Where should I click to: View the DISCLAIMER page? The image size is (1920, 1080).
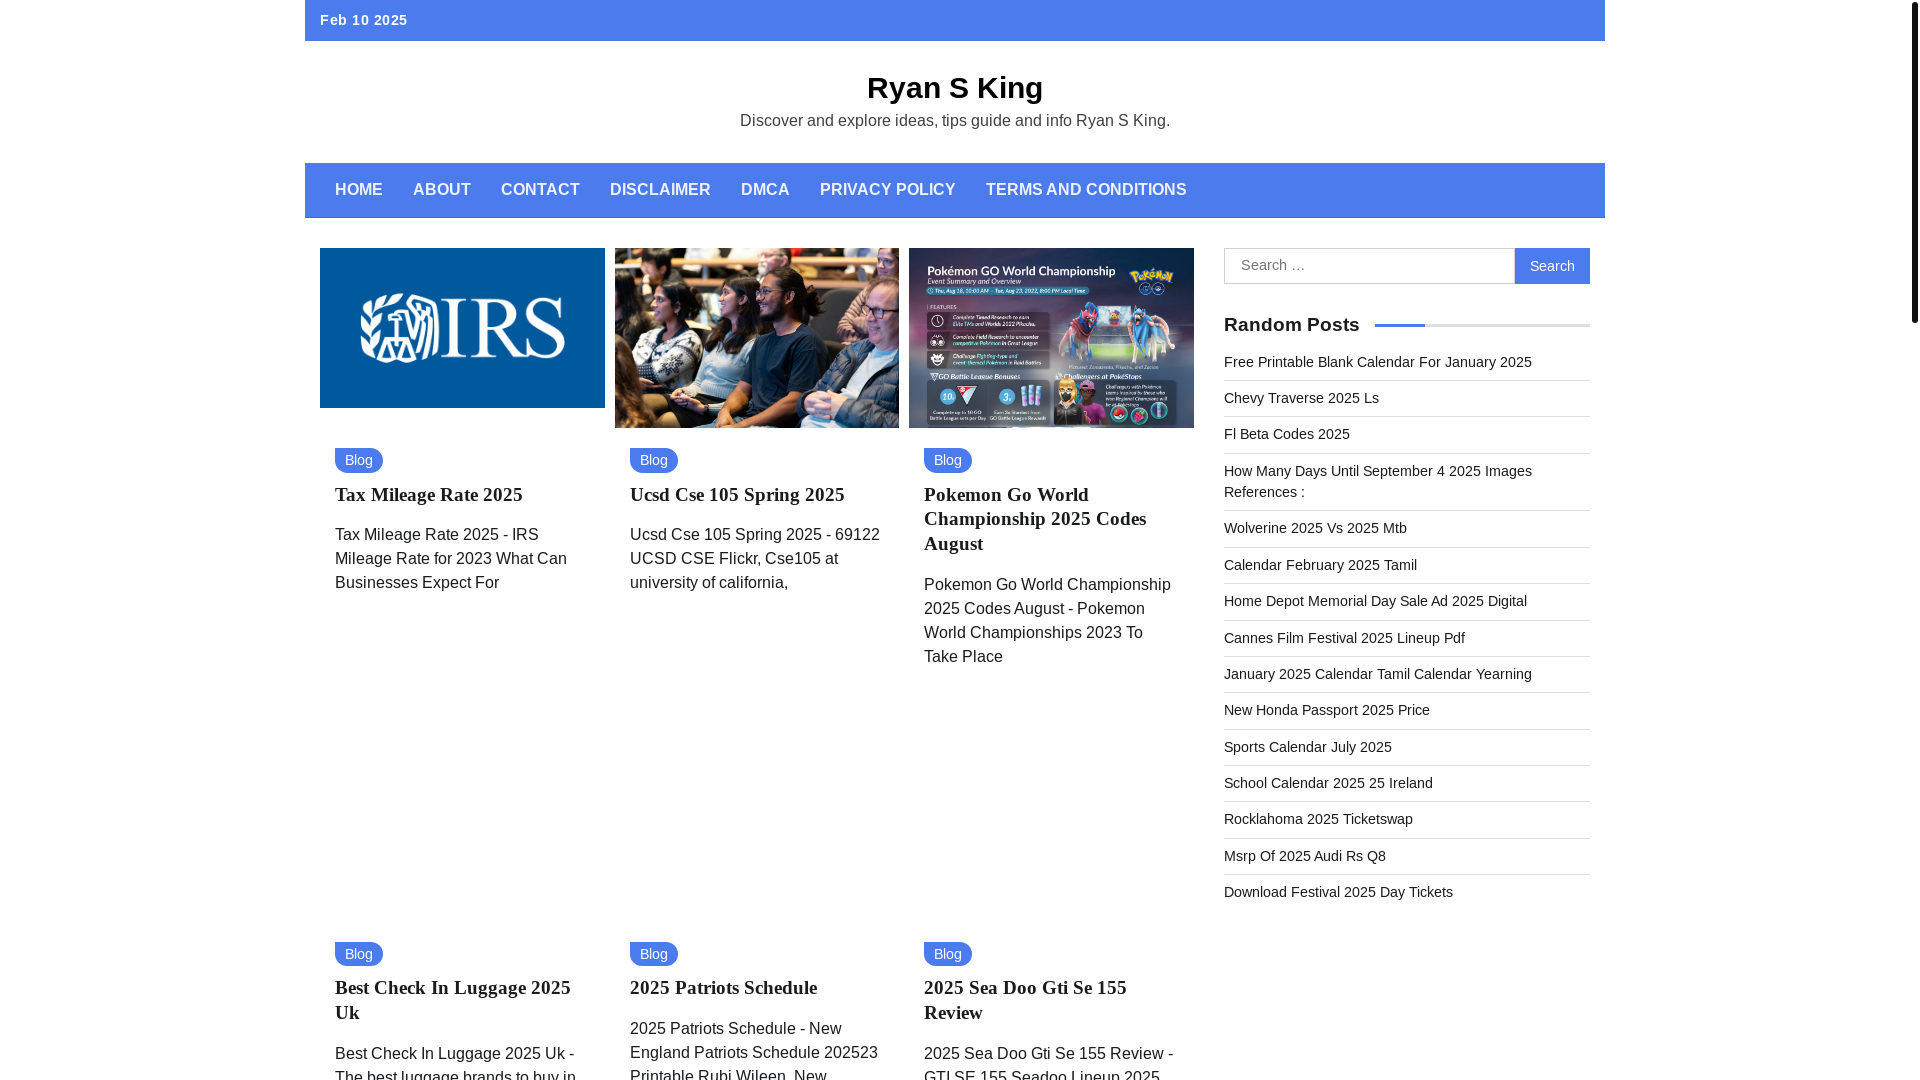660,190
